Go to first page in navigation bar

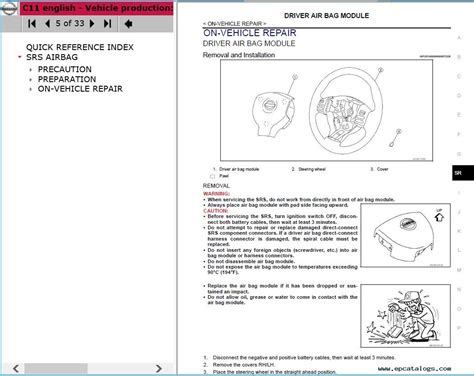tap(32, 23)
